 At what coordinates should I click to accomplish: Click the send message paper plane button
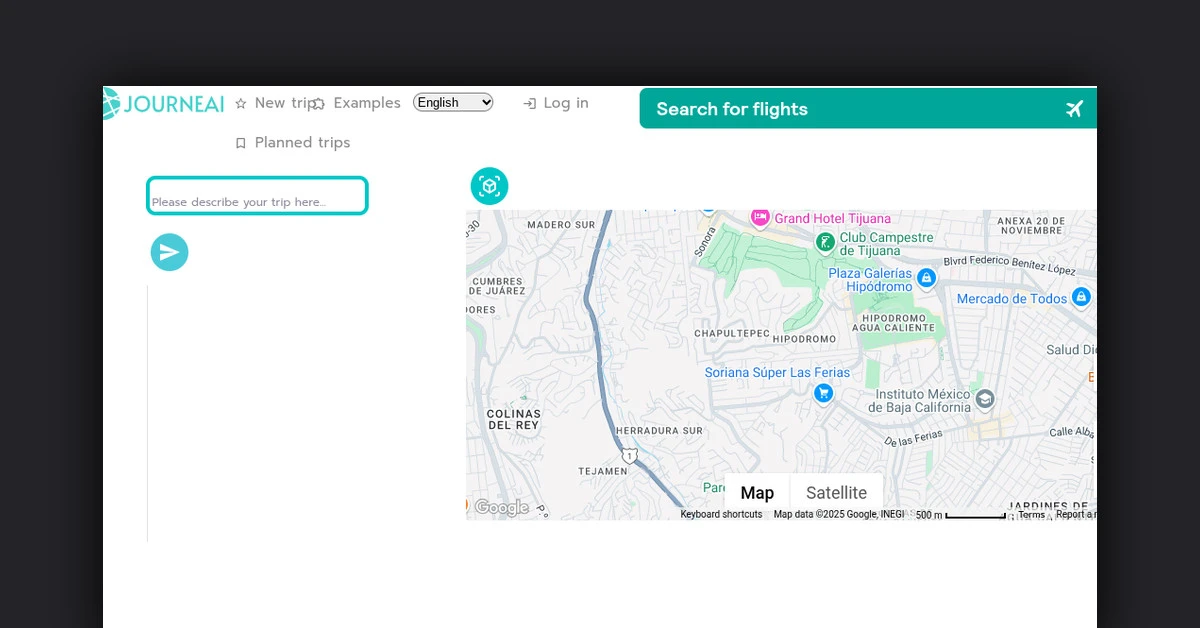[169, 252]
